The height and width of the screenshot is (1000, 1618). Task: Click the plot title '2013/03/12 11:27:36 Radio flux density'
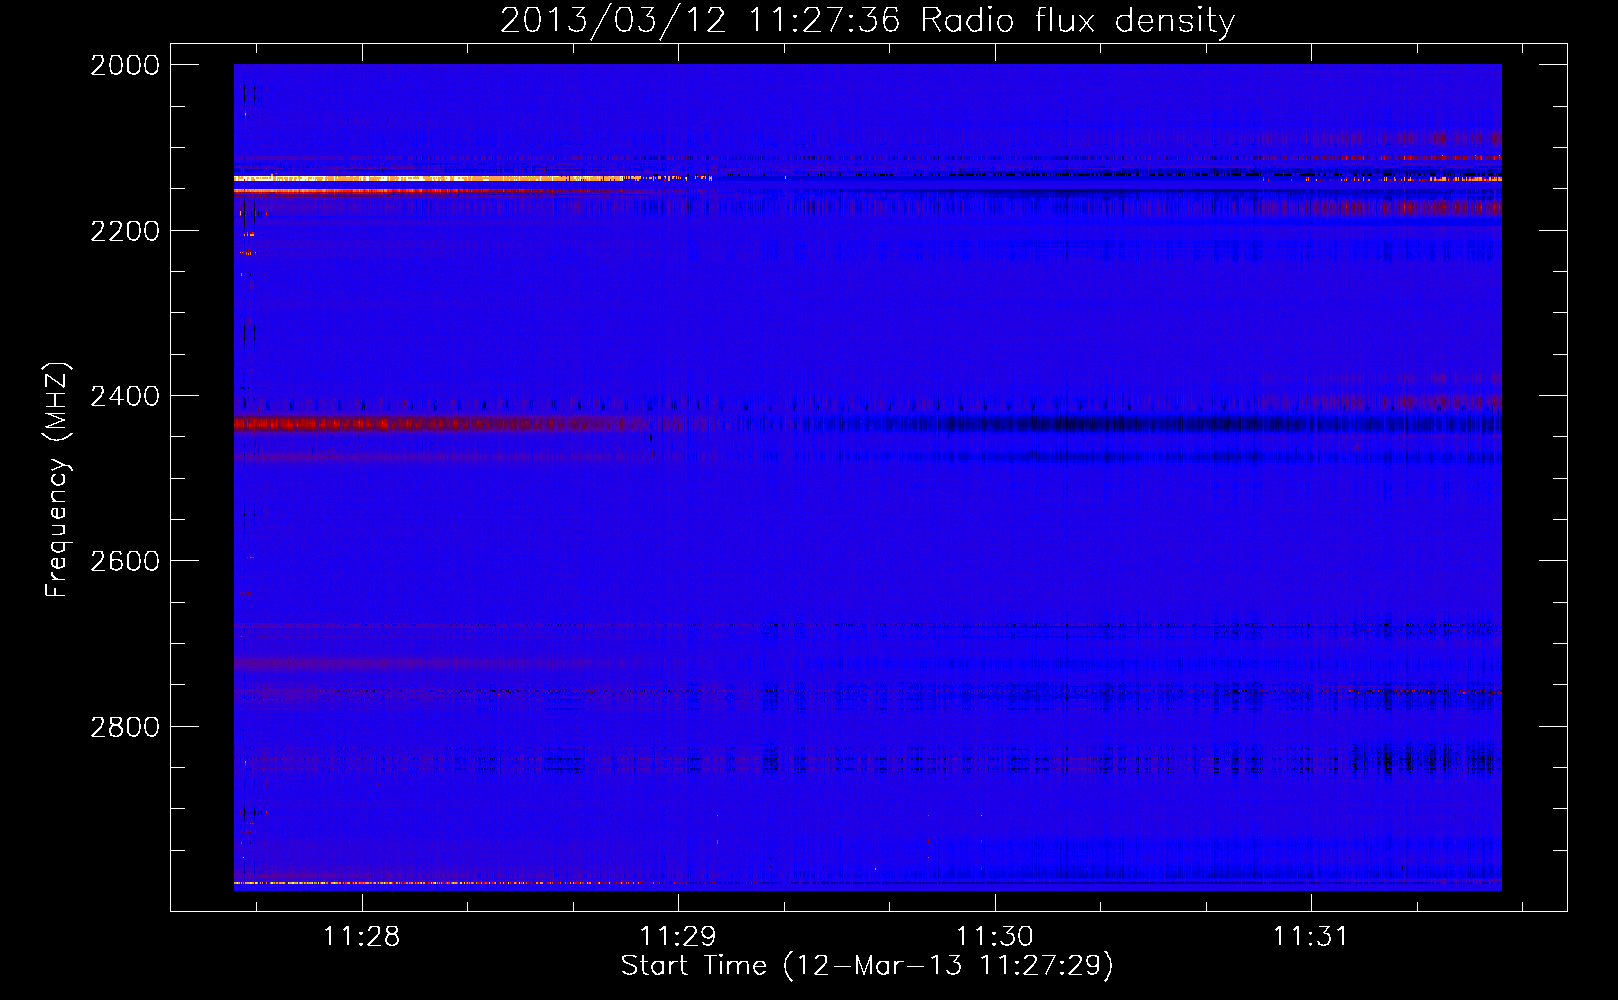[867, 20]
